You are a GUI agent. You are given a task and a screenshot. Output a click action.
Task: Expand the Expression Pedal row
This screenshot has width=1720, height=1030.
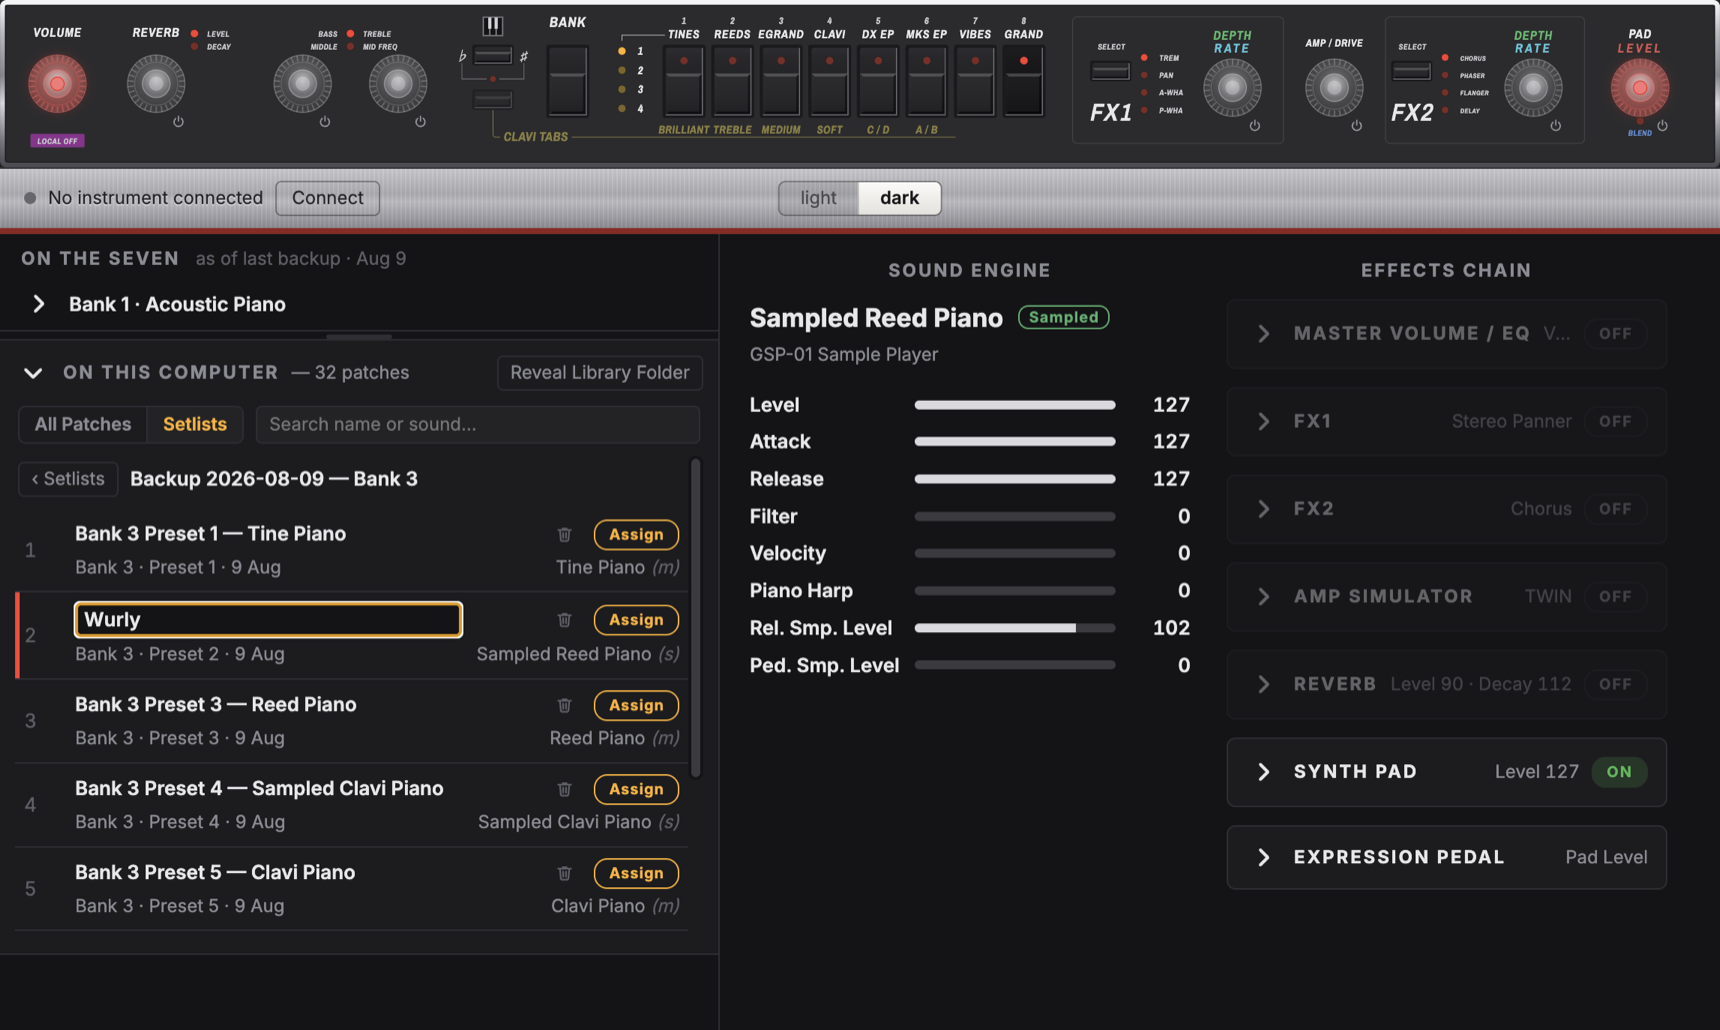coord(1263,857)
